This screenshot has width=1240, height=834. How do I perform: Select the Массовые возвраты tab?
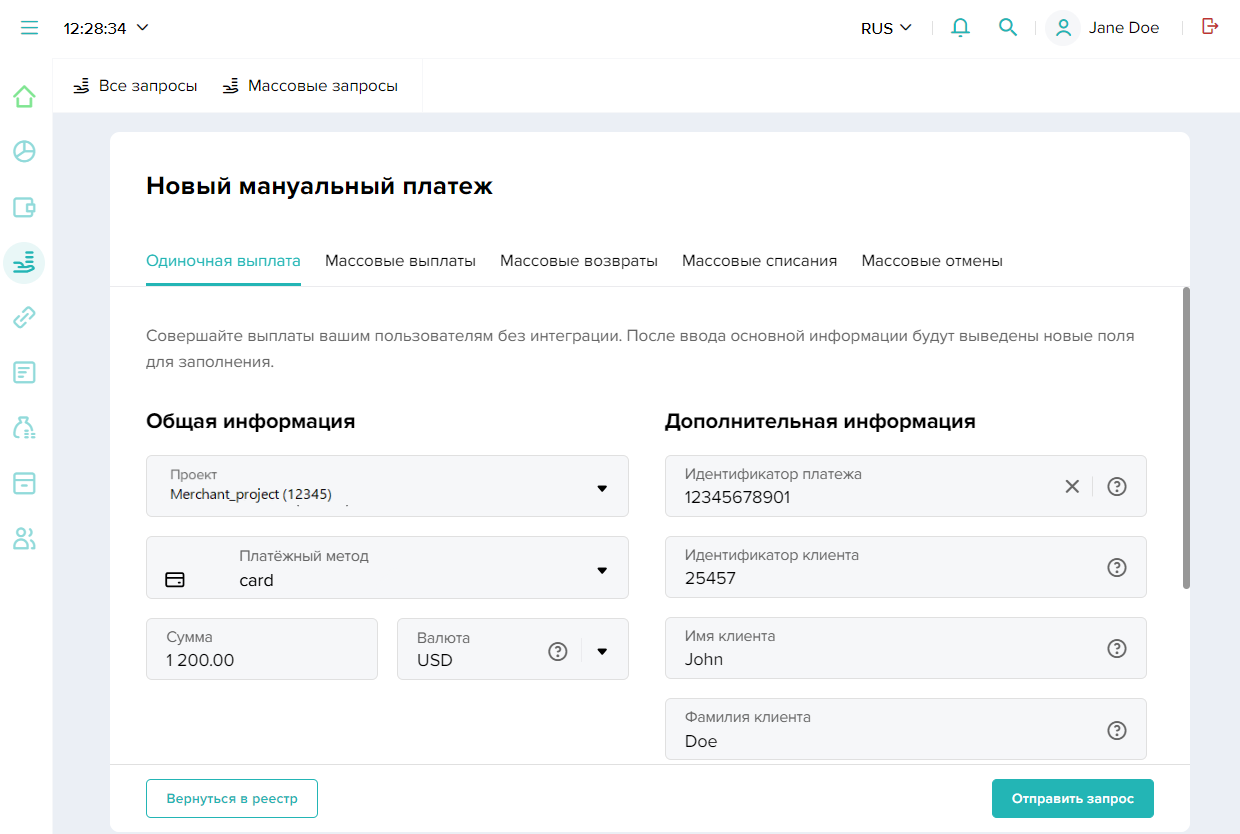point(579,261)
